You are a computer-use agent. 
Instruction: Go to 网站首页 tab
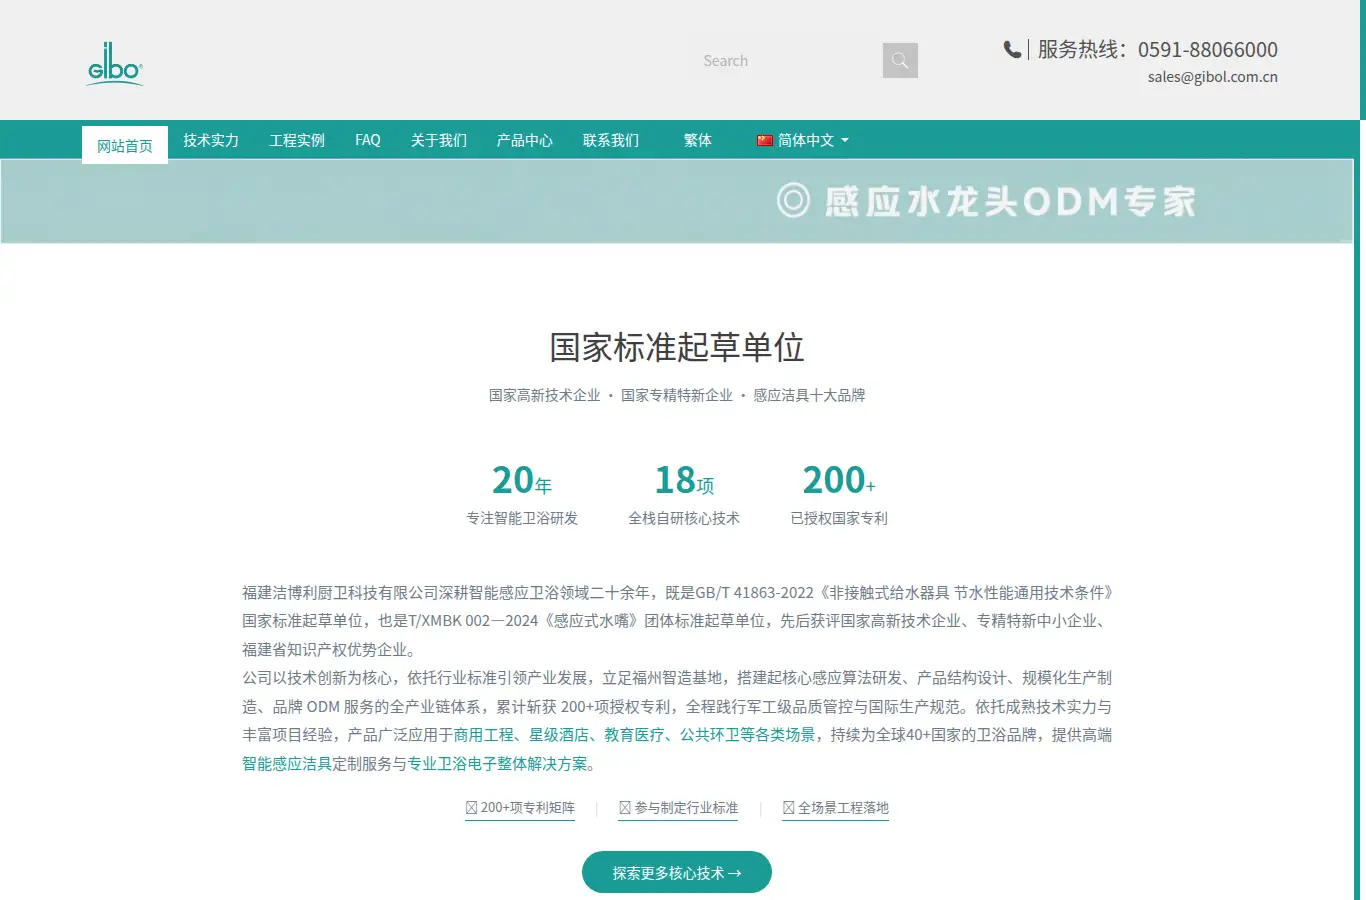coord(125,146)
